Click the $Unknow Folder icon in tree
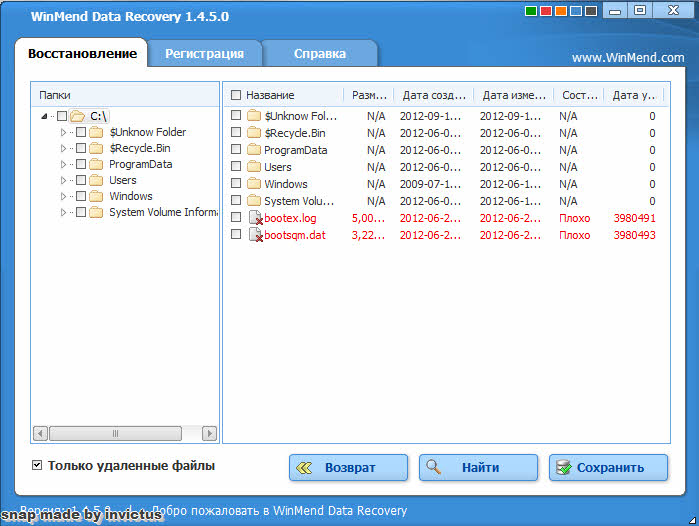The image size is (699, 526). 96,132
